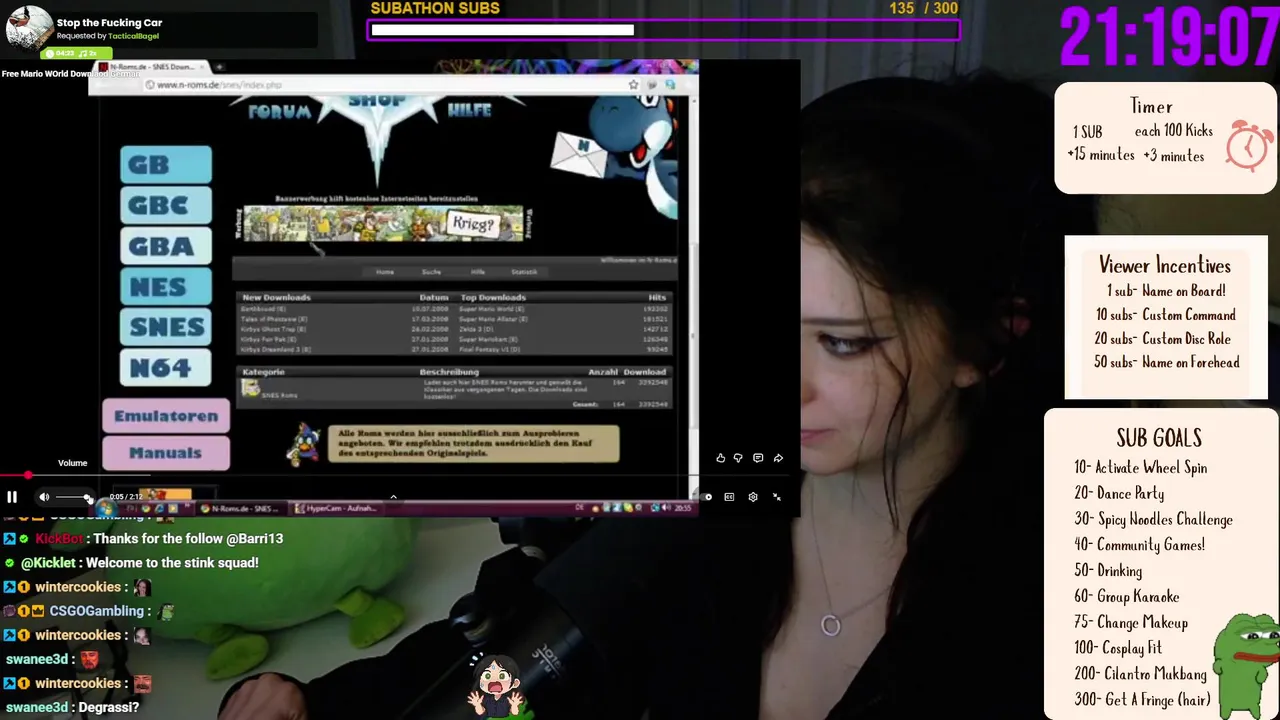Open the N64 roms section

(166, 368)
